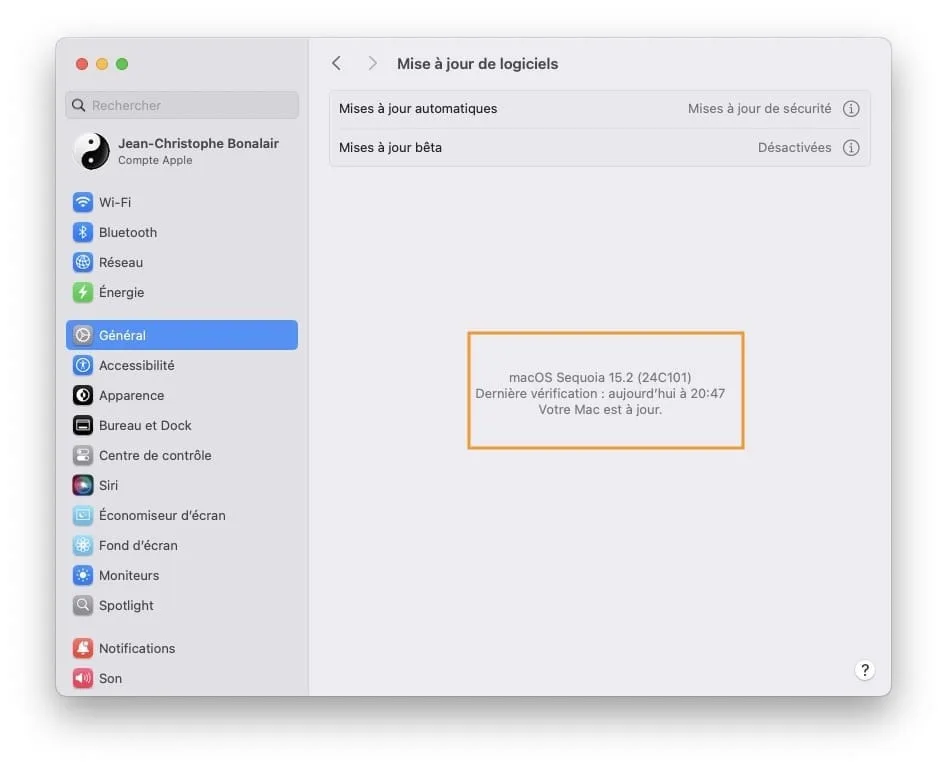Click the Accessibilité icon
Screen dimensions: 947x770
[x=83, y=365]
